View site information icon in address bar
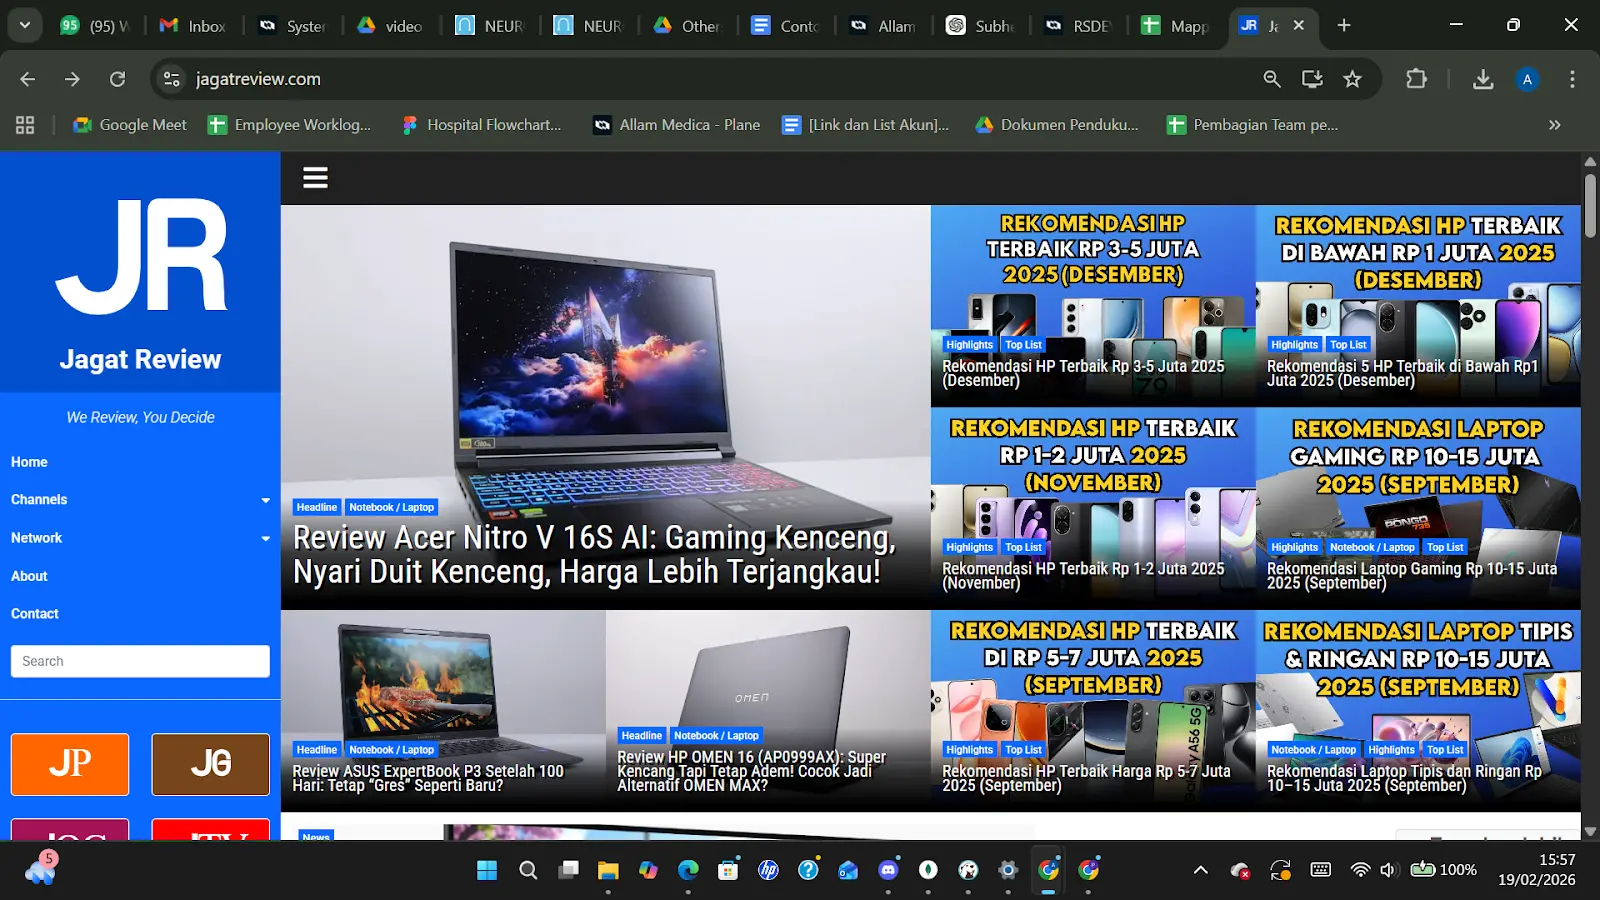Screen dimensions: 1600x900 click(172, 79)
